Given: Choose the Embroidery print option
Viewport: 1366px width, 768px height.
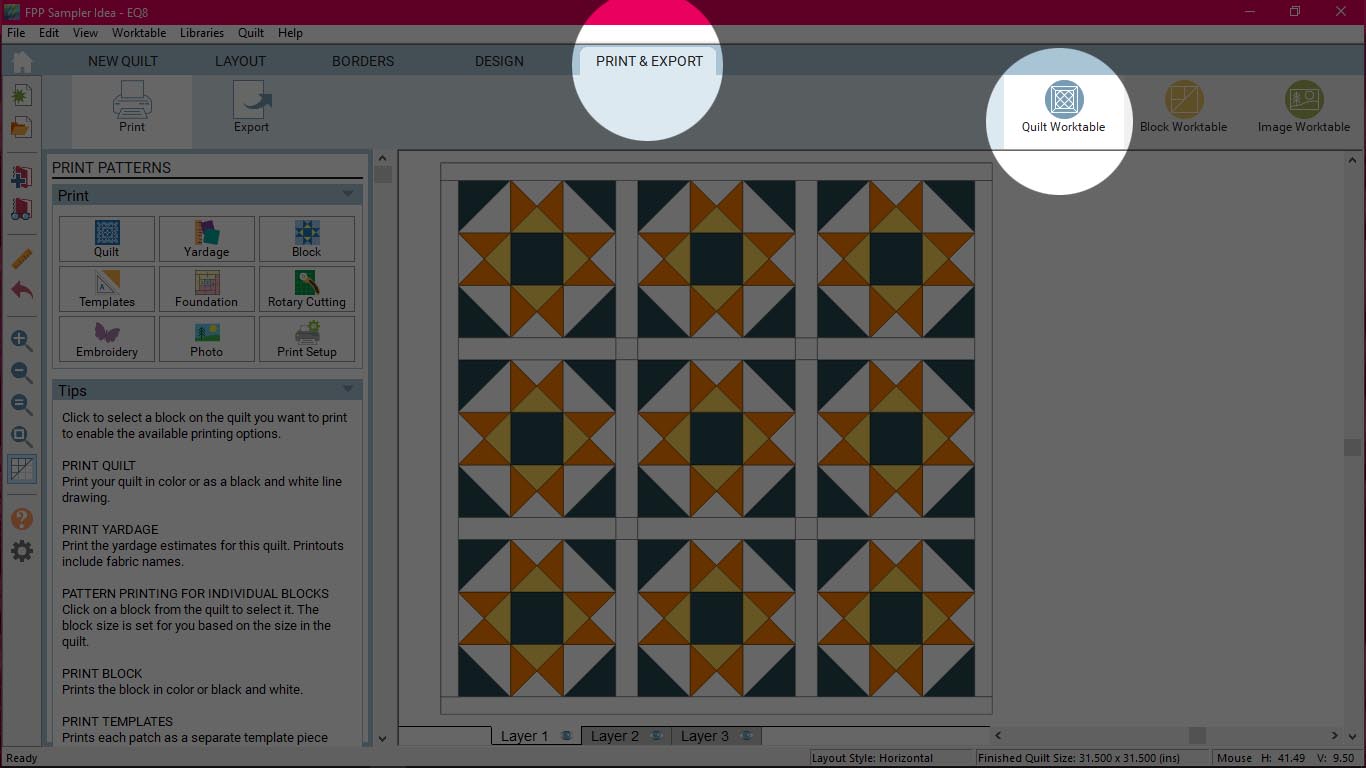Looking at the screenshot, I should point(107,339).
